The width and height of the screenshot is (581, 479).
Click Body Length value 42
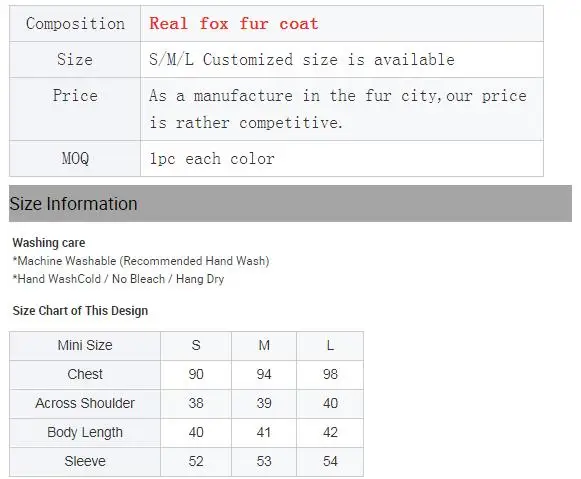click(x=330, y=433)
